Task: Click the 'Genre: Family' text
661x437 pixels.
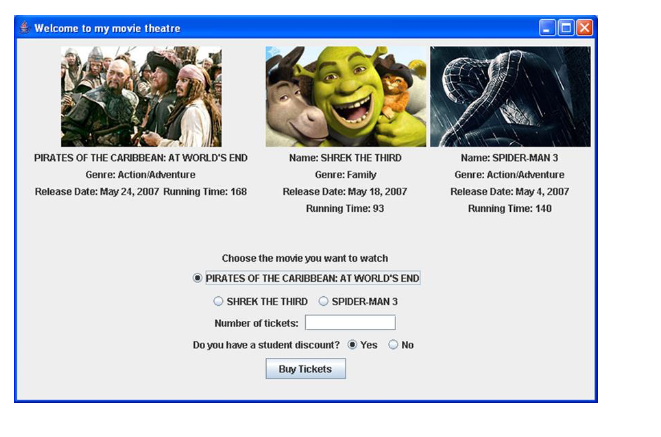Action: click(346, 175)
